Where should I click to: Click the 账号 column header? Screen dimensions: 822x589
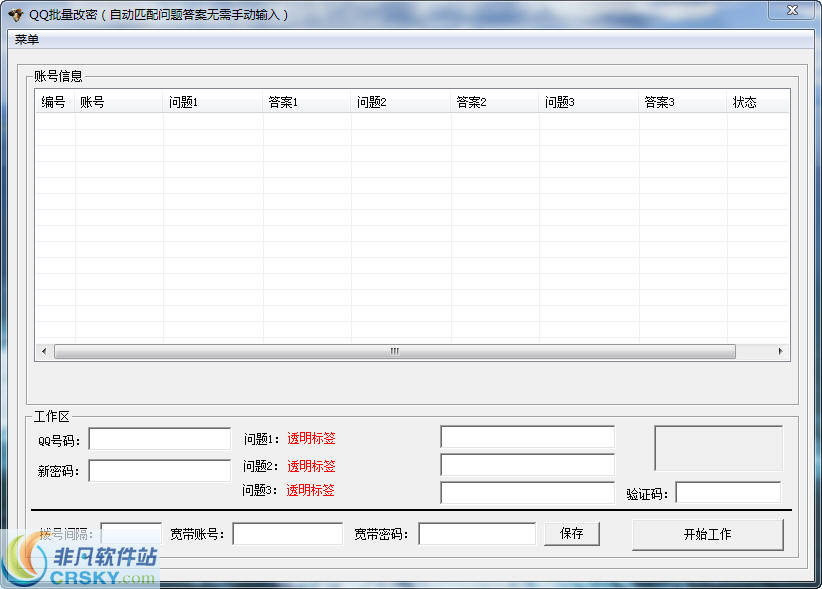[x=119, y=102]
